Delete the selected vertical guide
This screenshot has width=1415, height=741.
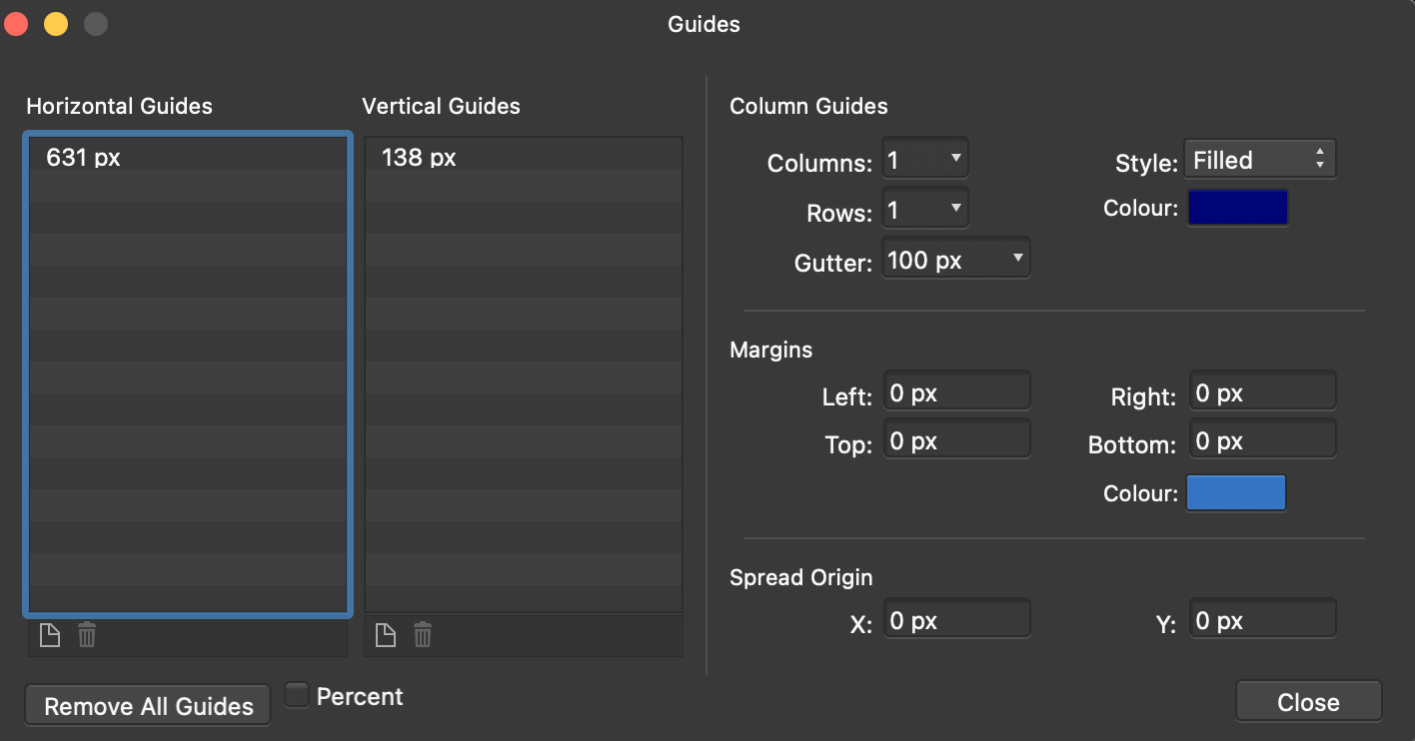coord(423,635)
